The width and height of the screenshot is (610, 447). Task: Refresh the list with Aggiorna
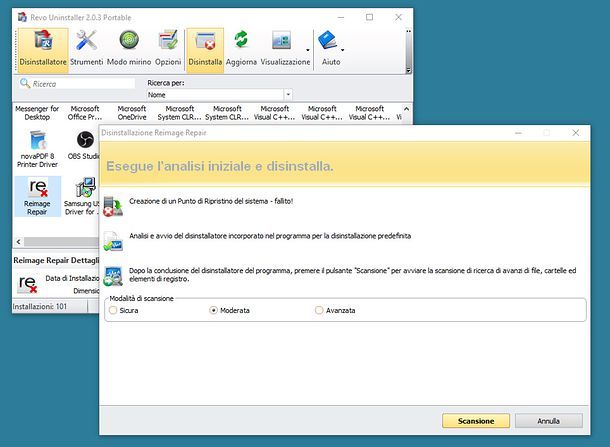(x=241, y=50)
